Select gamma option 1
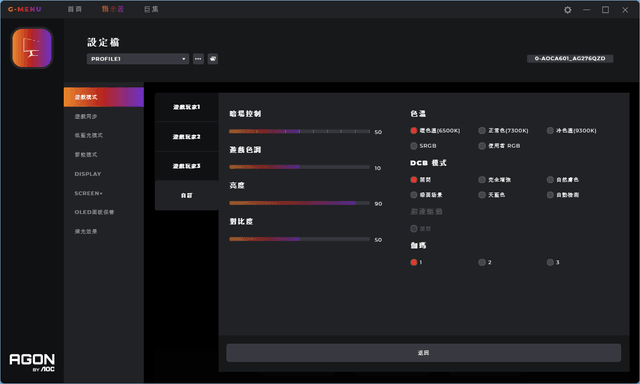This screenshot has width=640, height=384. tap(413, 262)
